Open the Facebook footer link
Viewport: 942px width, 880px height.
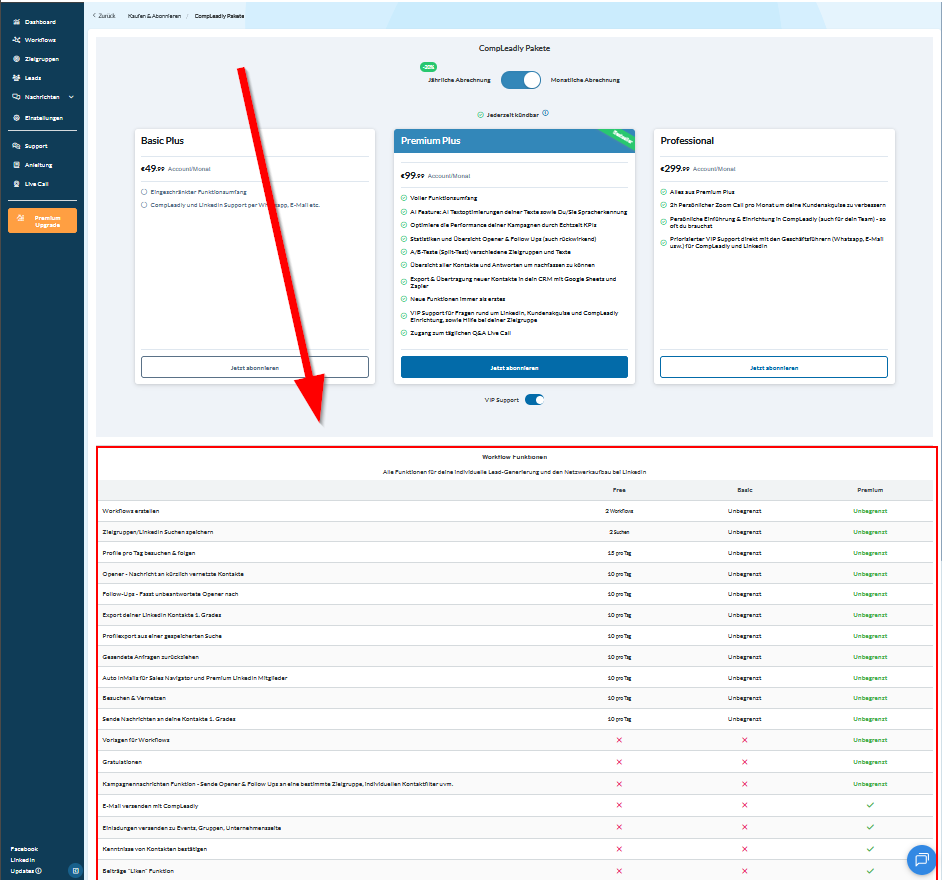[24, 849]
